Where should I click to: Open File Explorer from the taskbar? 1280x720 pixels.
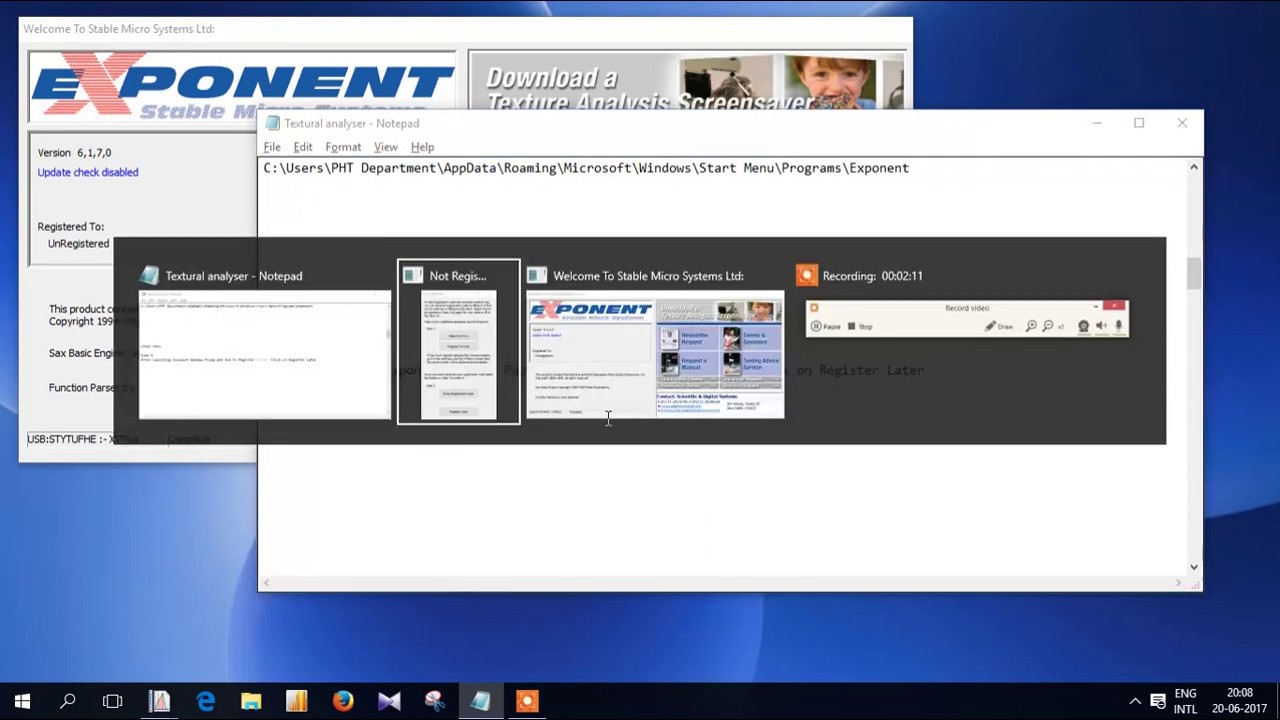(x=251, y=701)
